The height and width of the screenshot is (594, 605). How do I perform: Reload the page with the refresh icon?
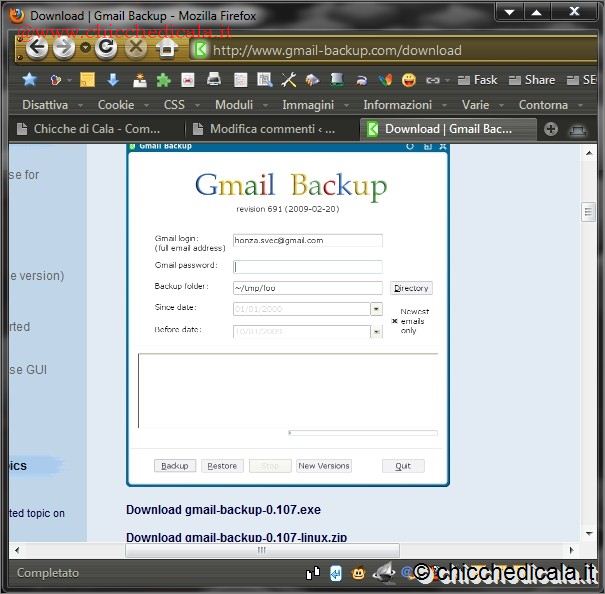[106, 48]
